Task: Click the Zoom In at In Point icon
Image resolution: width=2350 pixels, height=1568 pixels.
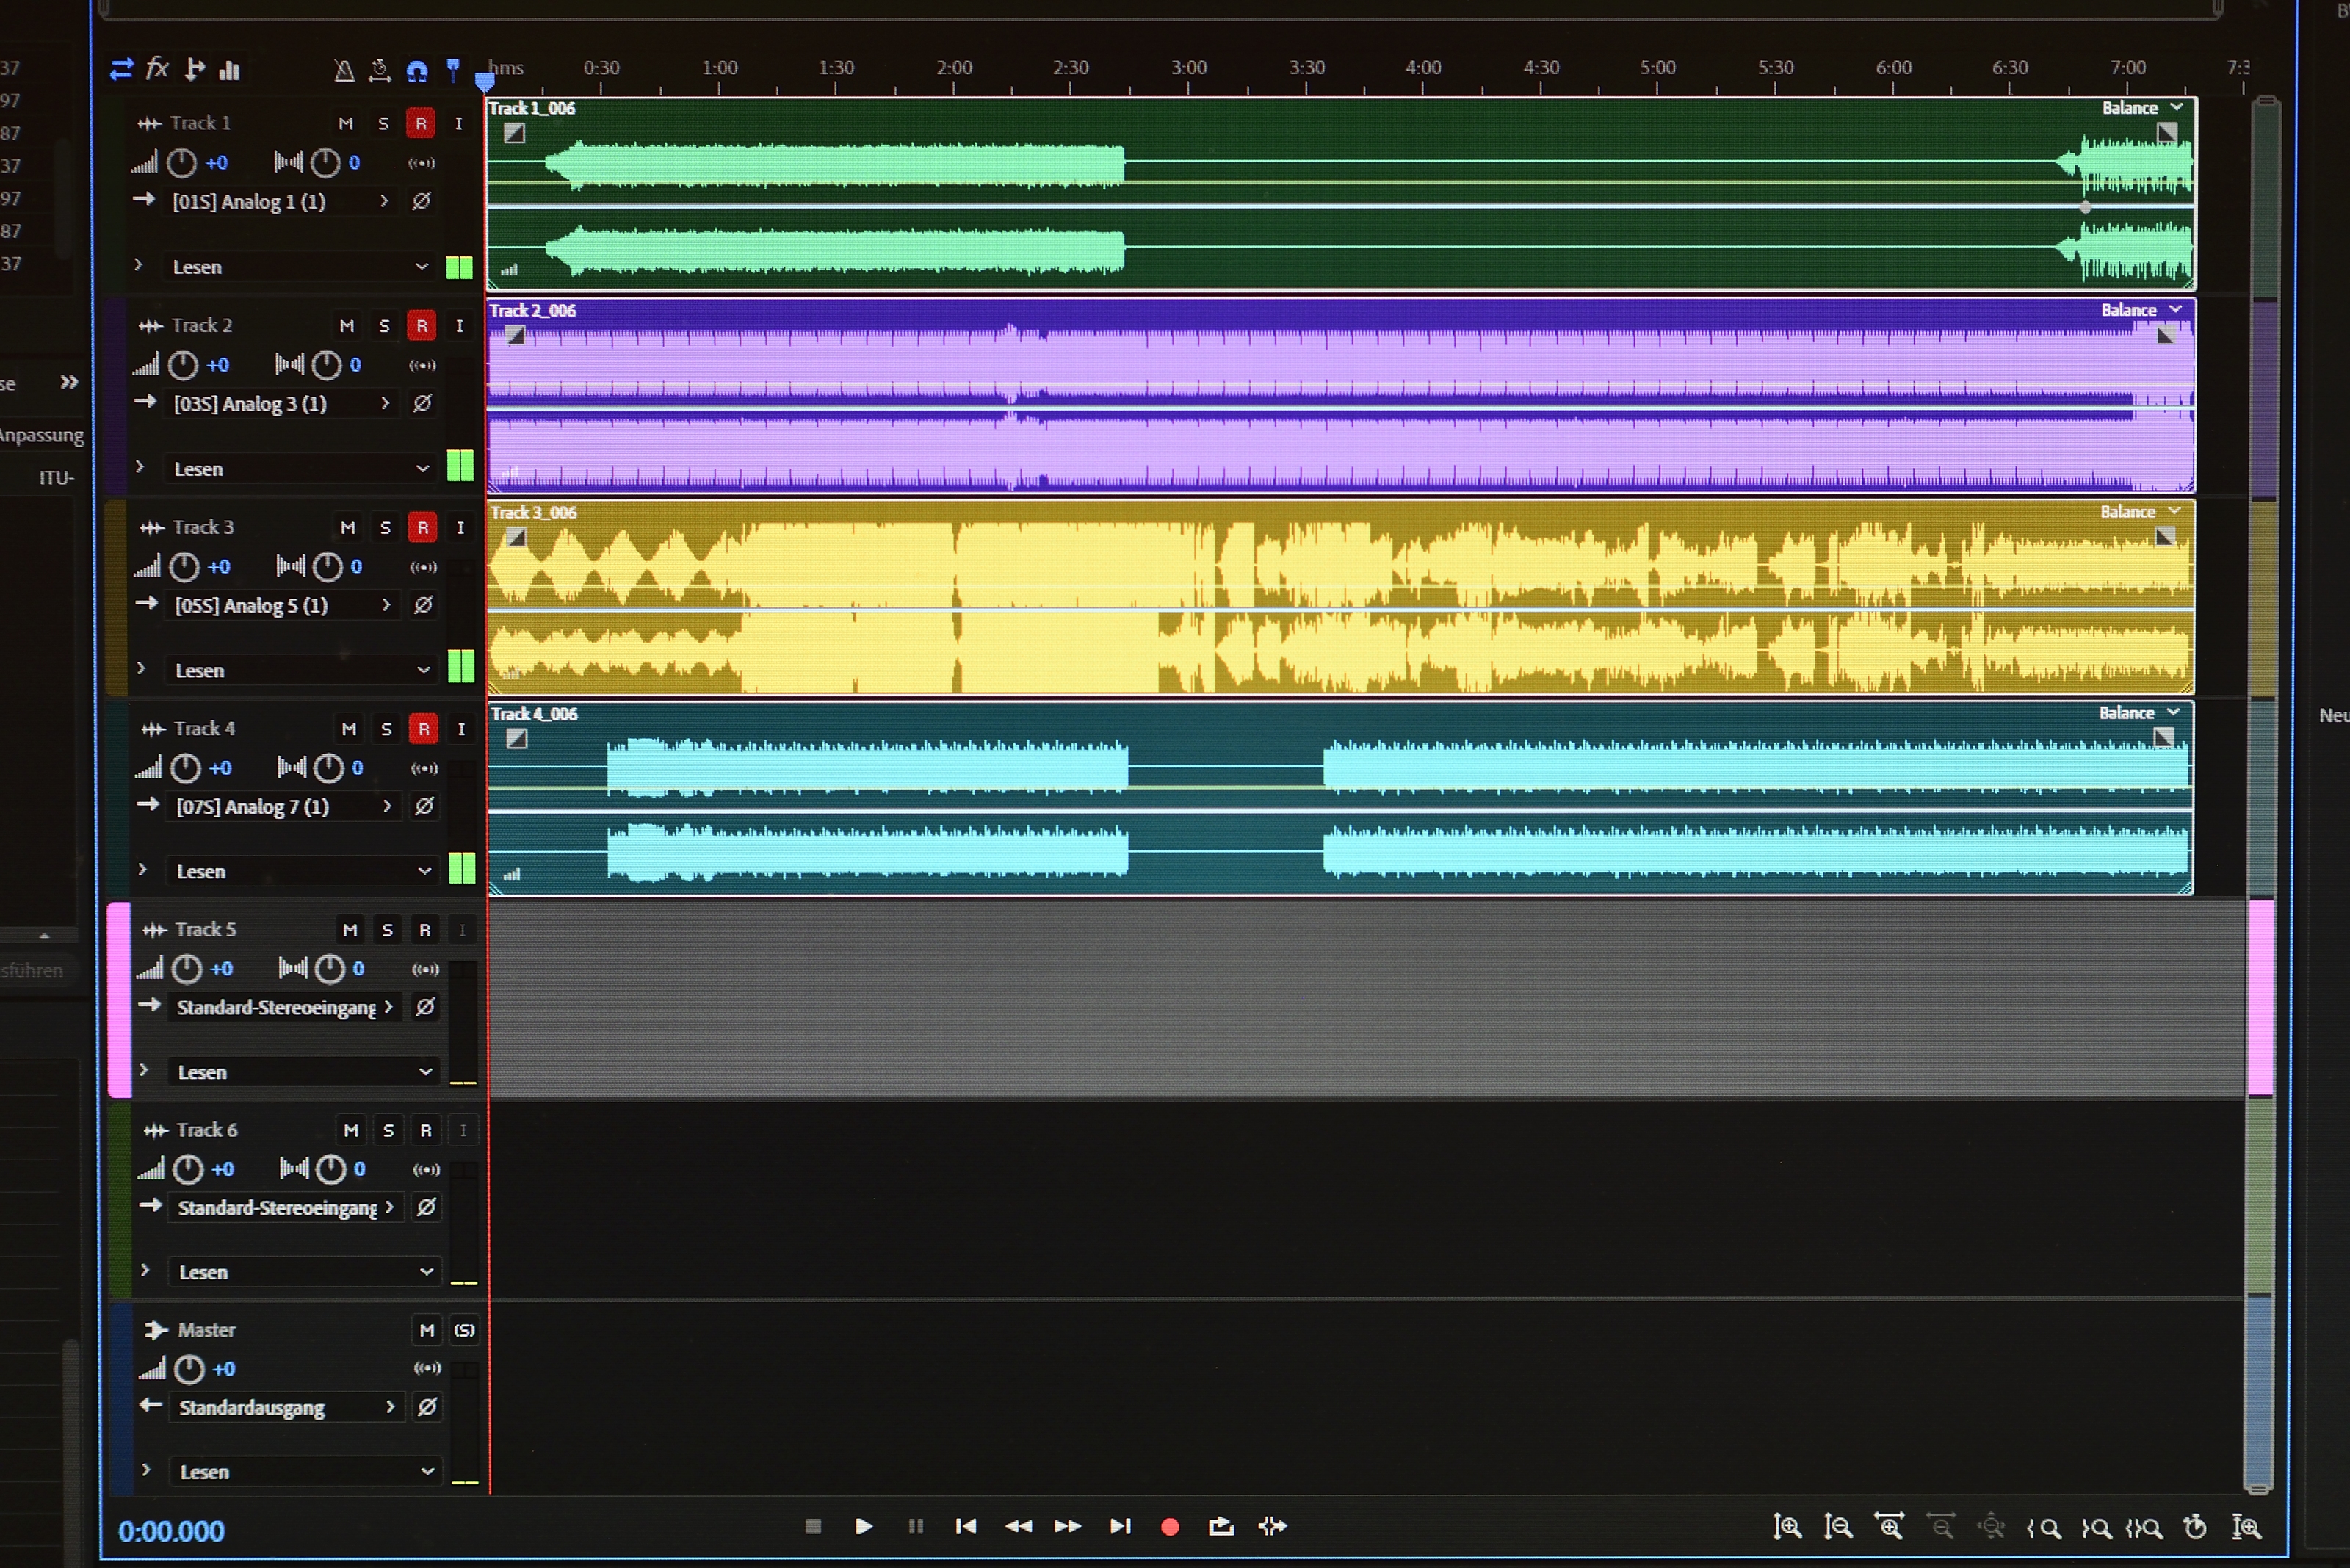Action: coord(2044,1528)
